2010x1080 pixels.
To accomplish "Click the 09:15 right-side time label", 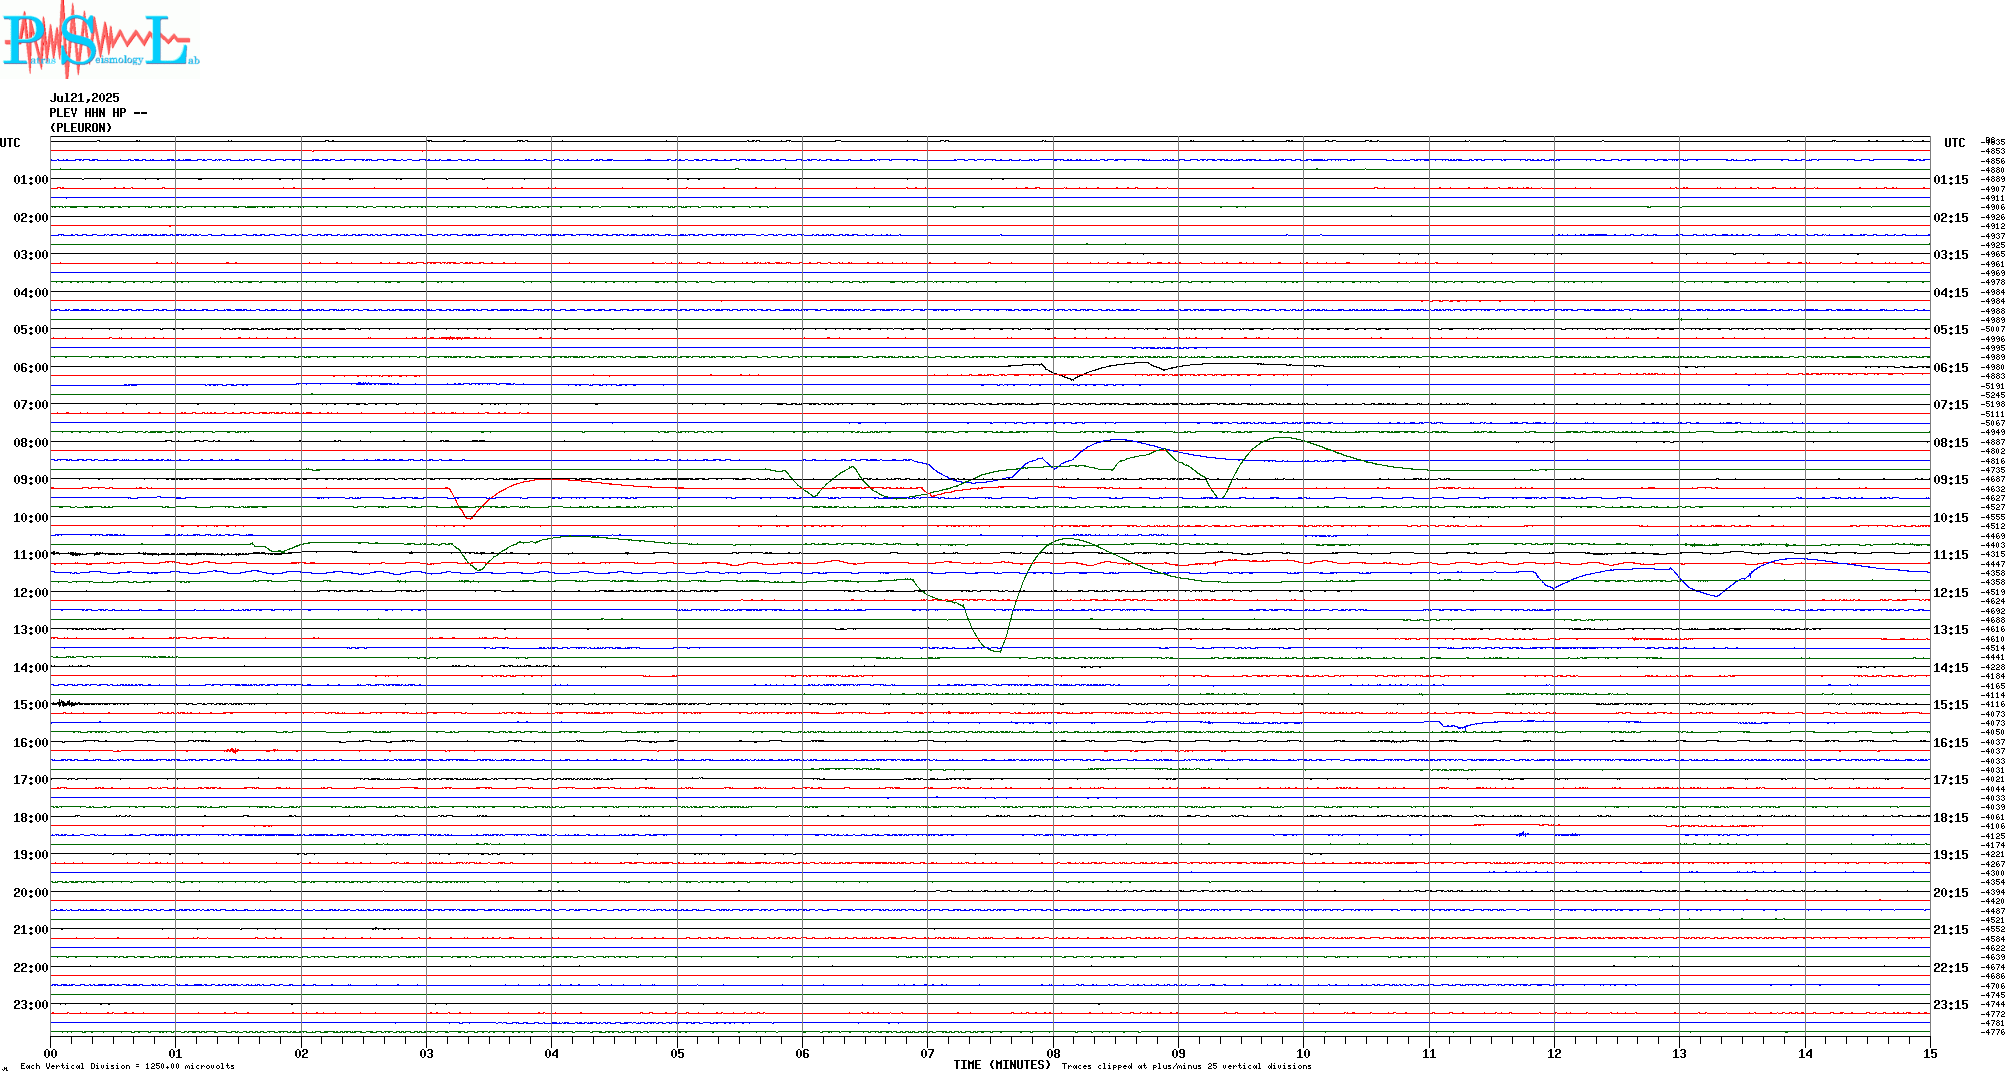I will point(1951,480).
